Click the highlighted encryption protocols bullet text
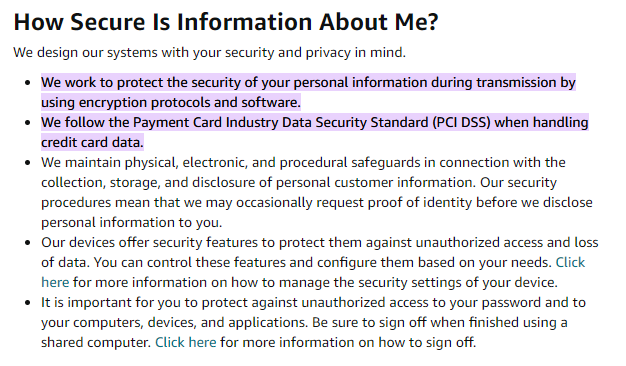This screenshot has width=626, height=366. pos(308,92)
